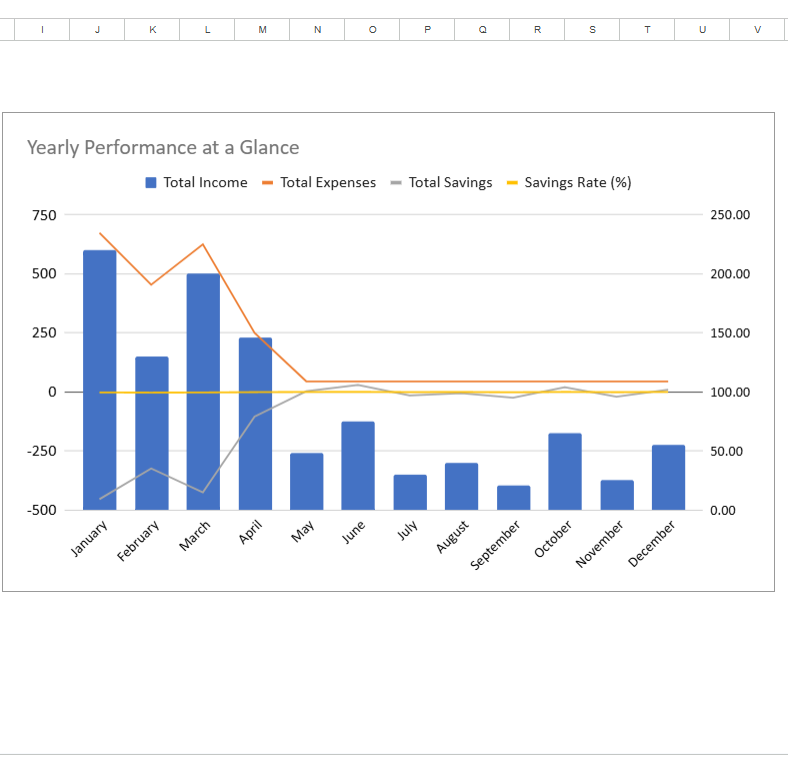Click the 750 left axis value

[44, 216]
